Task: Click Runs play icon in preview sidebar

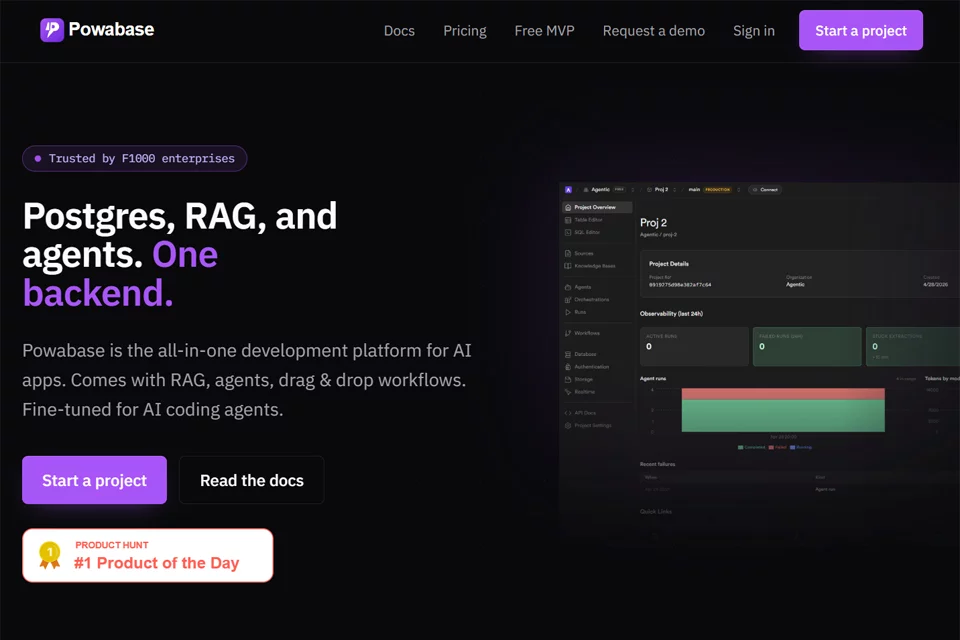Action: click(x=568, y=312)
